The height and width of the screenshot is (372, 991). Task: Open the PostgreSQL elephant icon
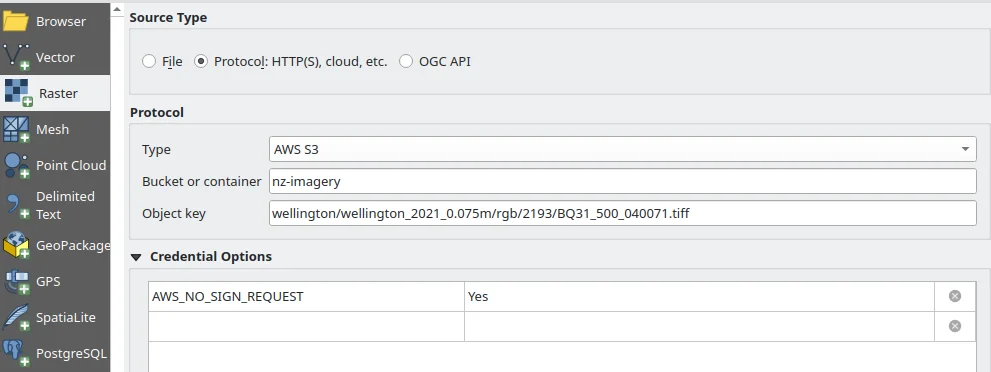16,353
